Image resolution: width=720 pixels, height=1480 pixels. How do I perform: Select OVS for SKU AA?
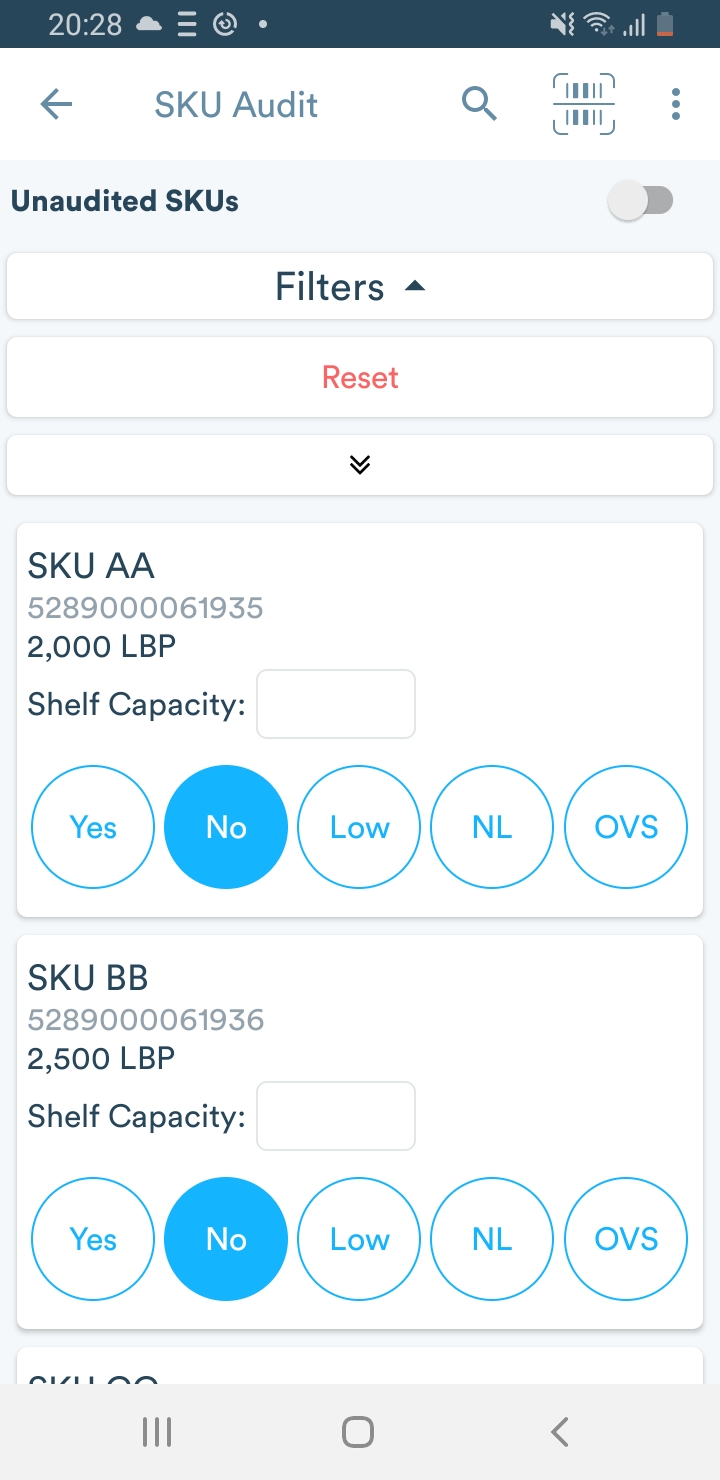pos(626,827)
